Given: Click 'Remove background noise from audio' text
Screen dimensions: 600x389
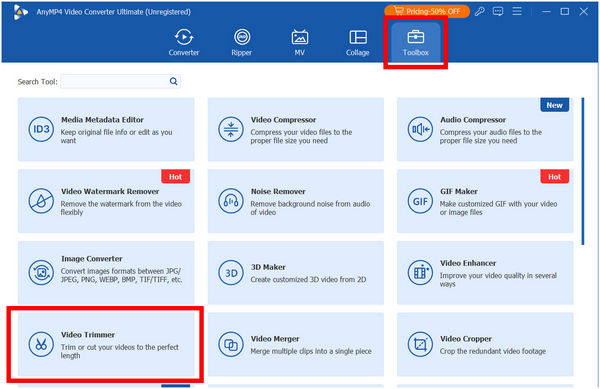Looking at the screenshot, I should click(x=310, y=208).
